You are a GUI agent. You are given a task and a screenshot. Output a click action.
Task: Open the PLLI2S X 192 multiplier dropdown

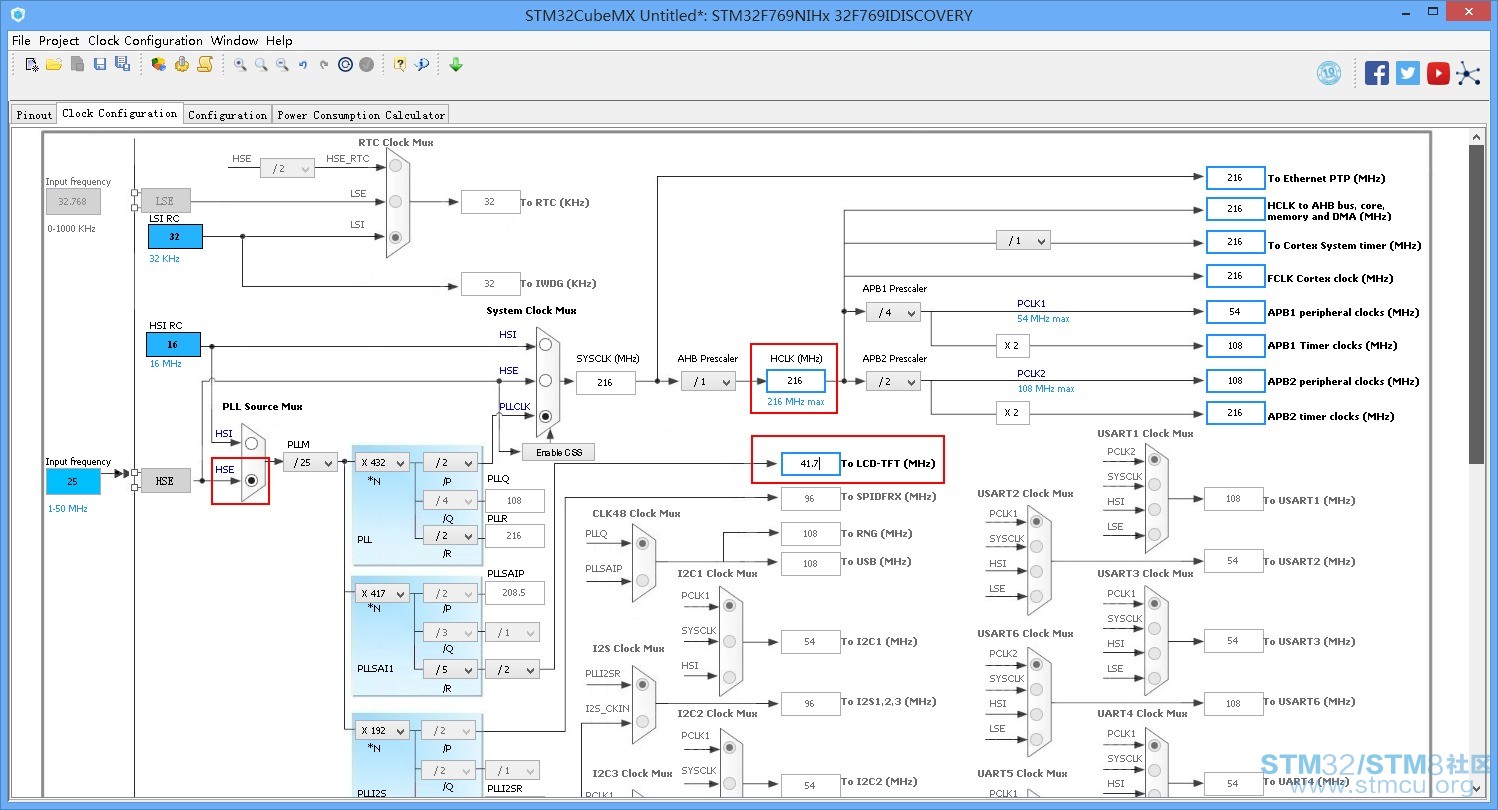(x=382, y=730)
